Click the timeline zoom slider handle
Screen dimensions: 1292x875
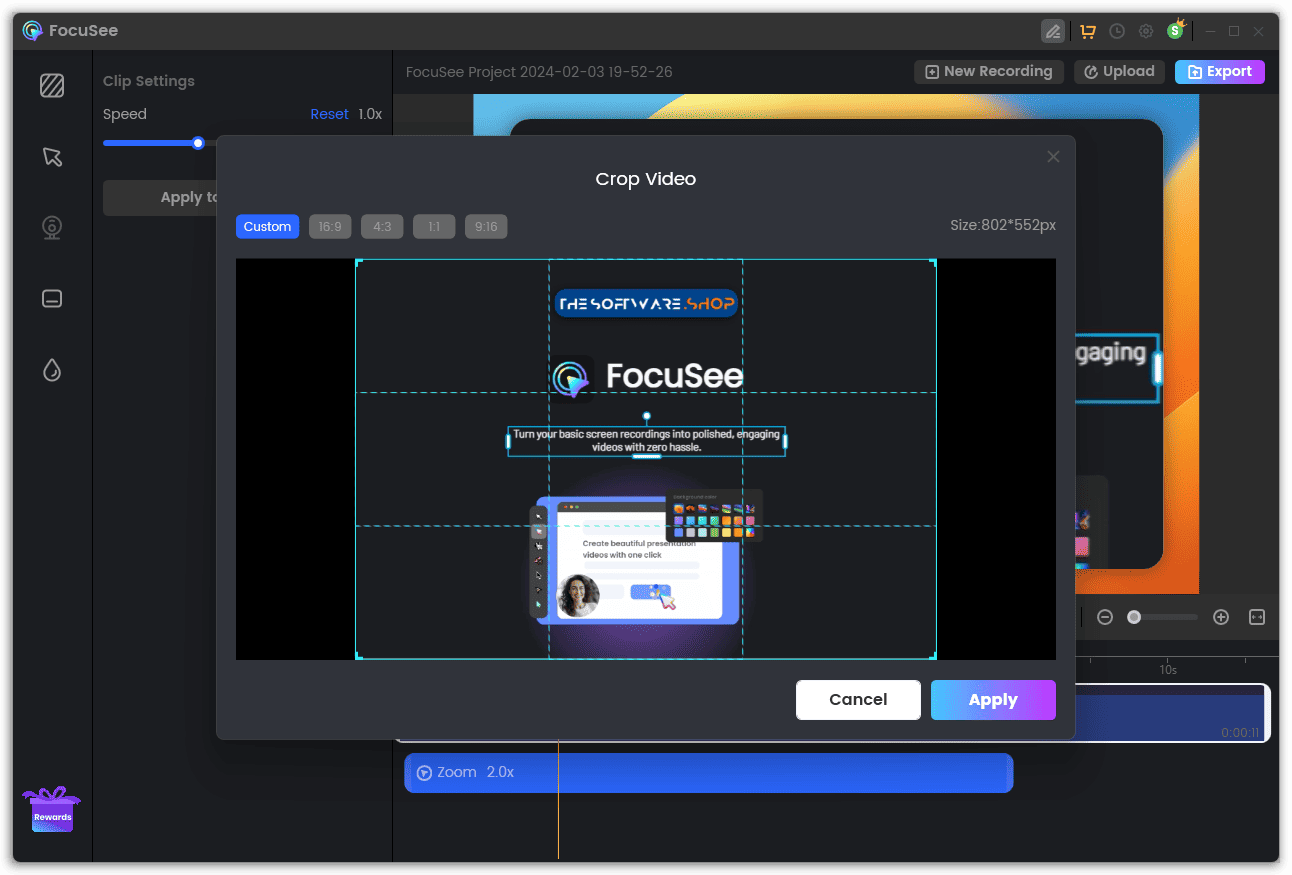coord(1134,617)
